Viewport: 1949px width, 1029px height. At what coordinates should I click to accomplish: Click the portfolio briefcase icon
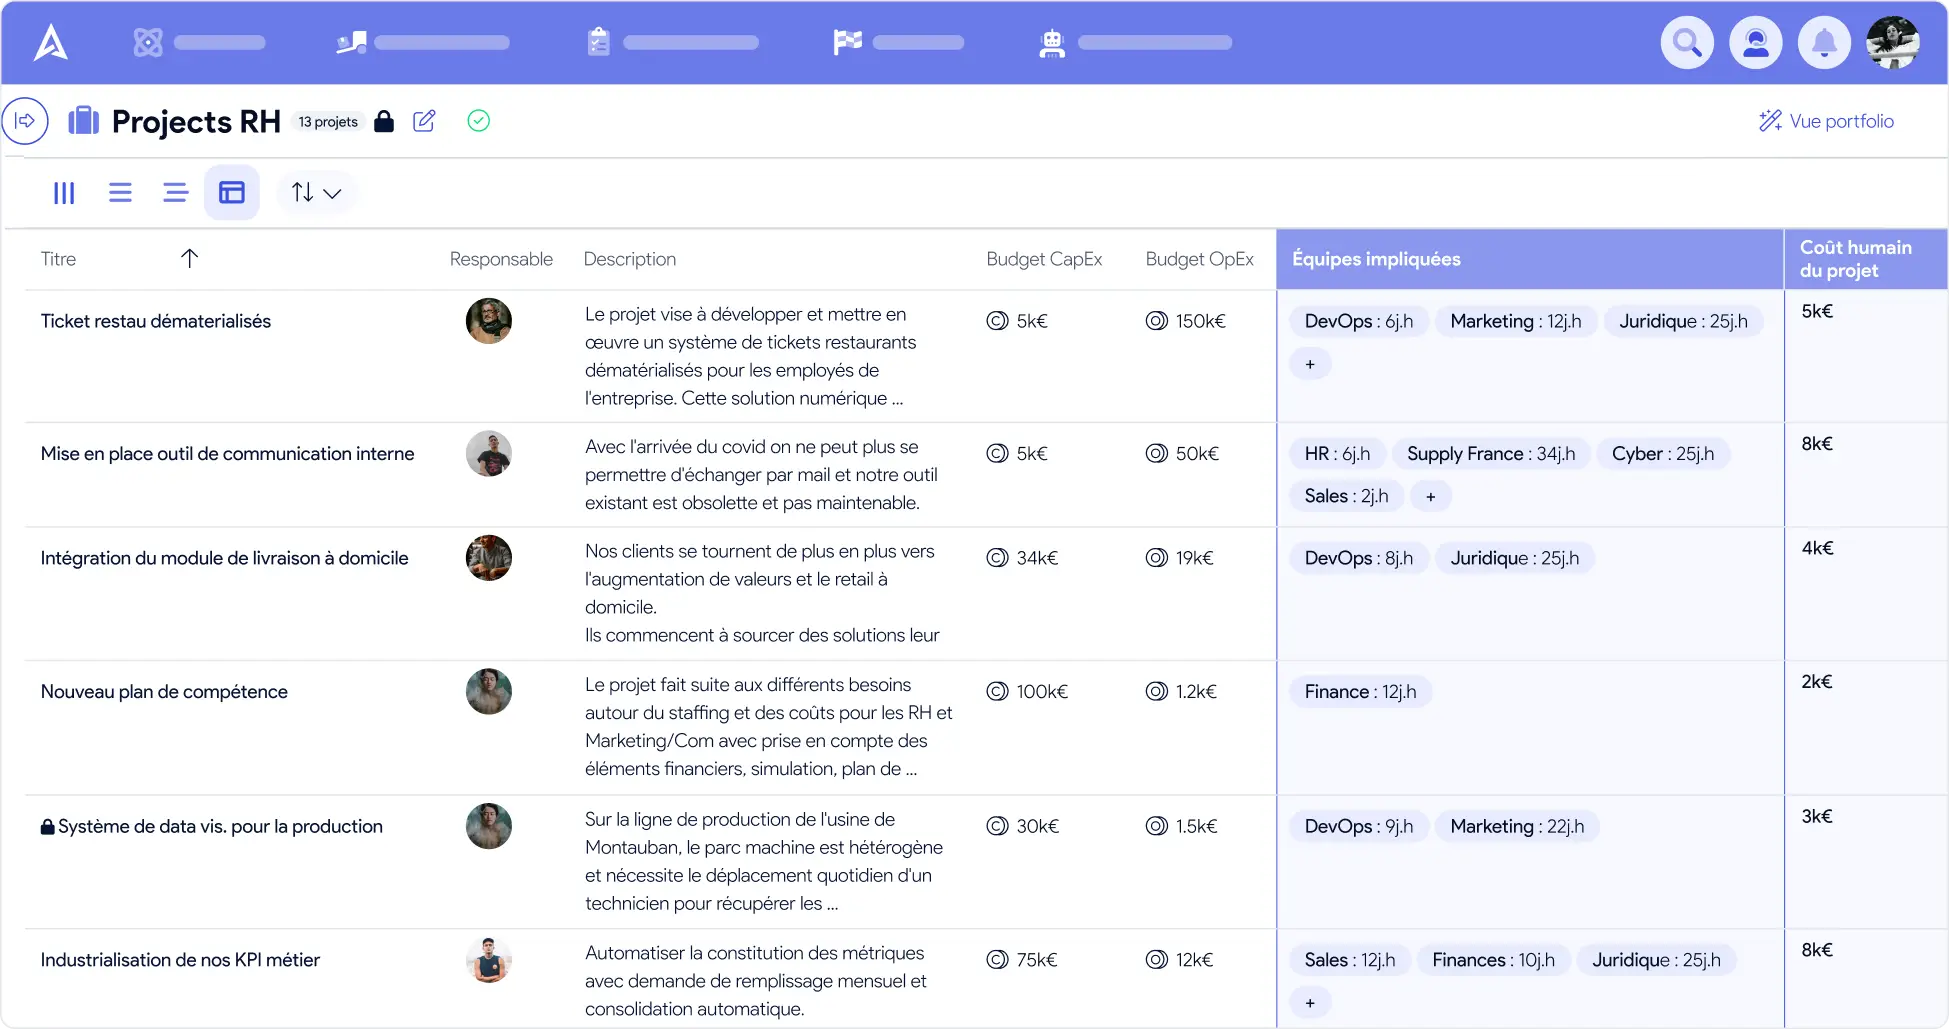83,121
